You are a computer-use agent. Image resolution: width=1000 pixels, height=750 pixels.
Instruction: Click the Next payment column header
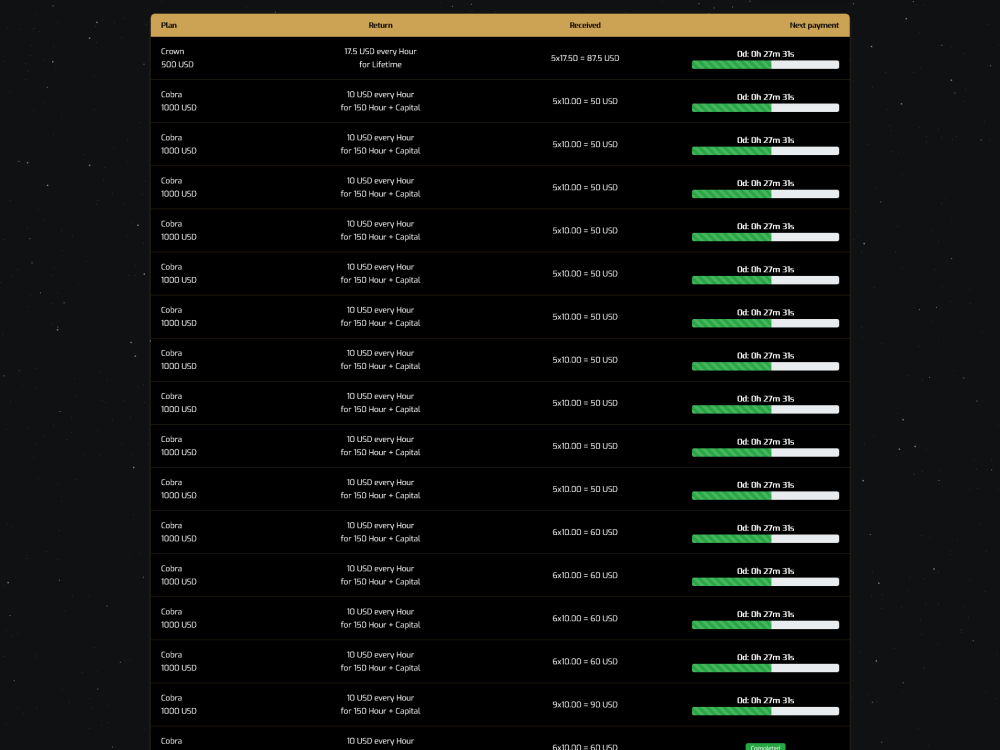[x=814, y=26]
